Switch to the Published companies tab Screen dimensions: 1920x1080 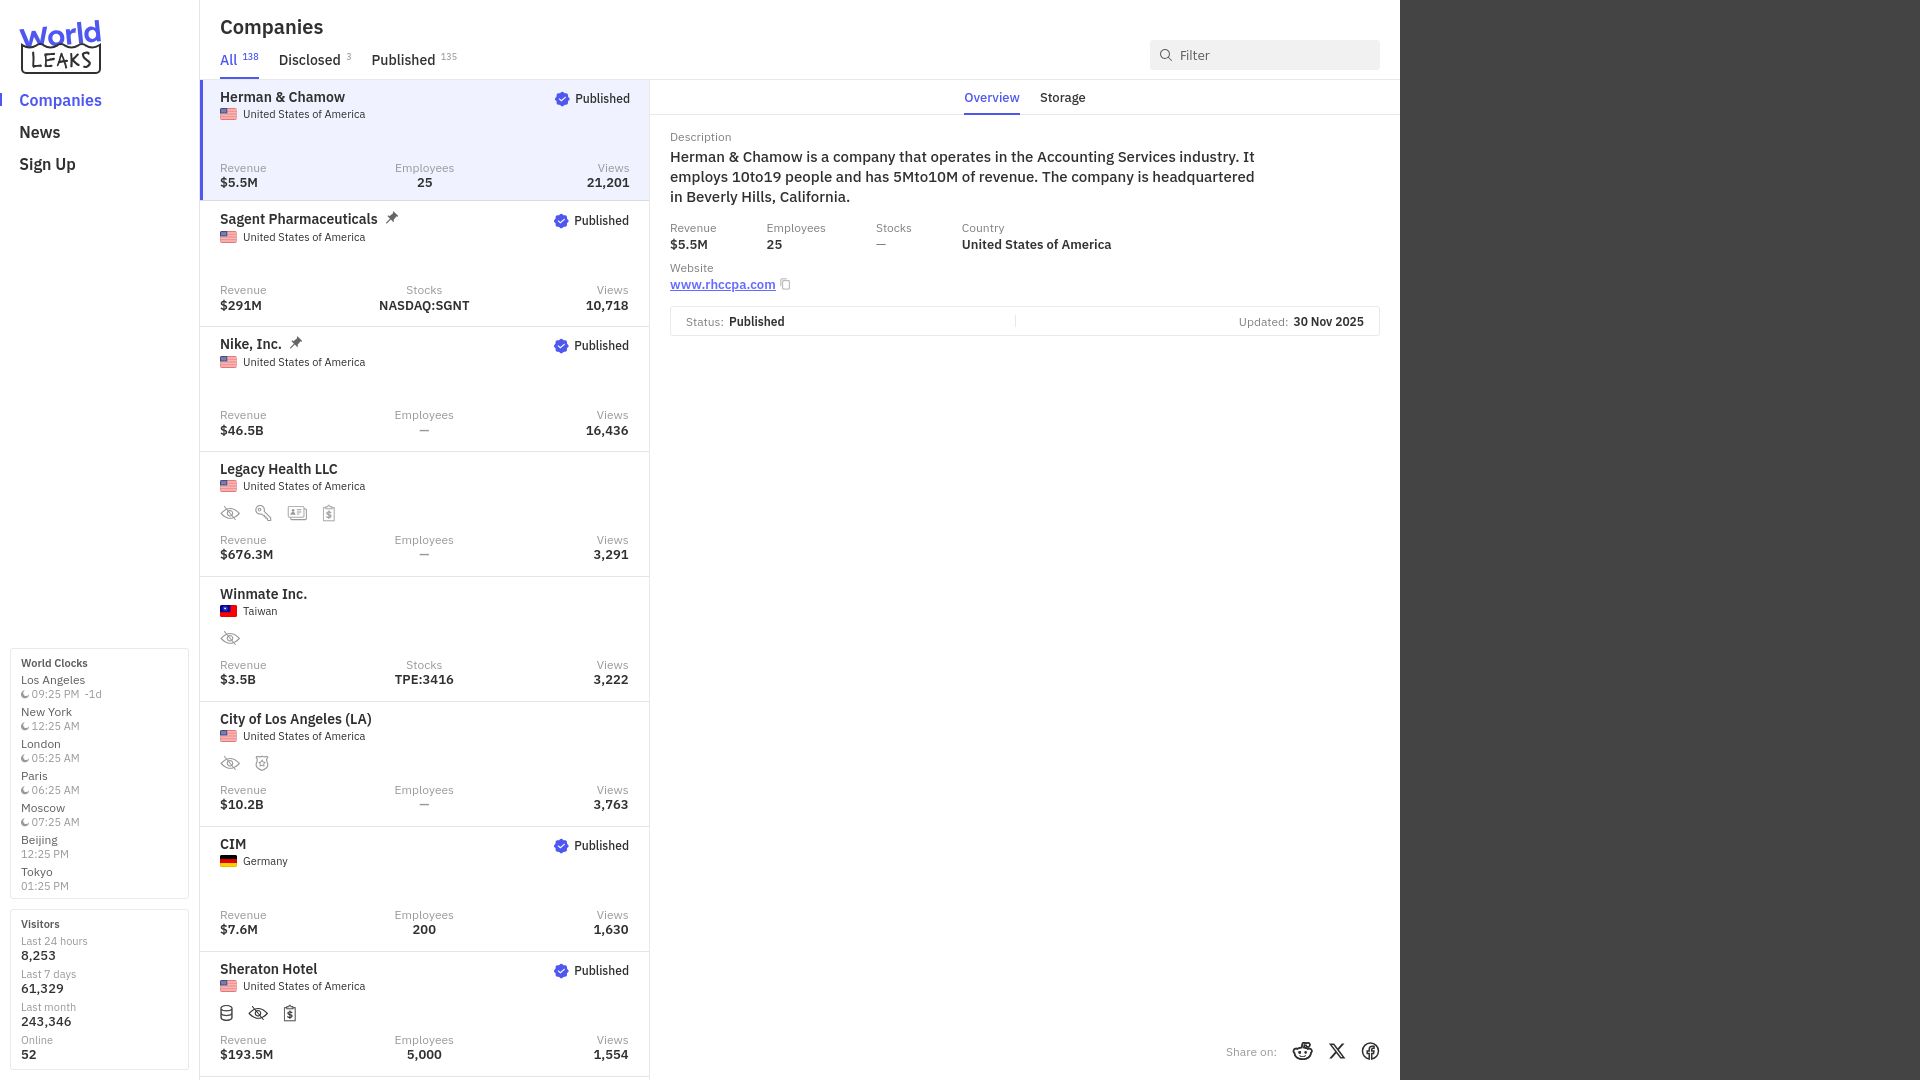click(x=414, y=59)
